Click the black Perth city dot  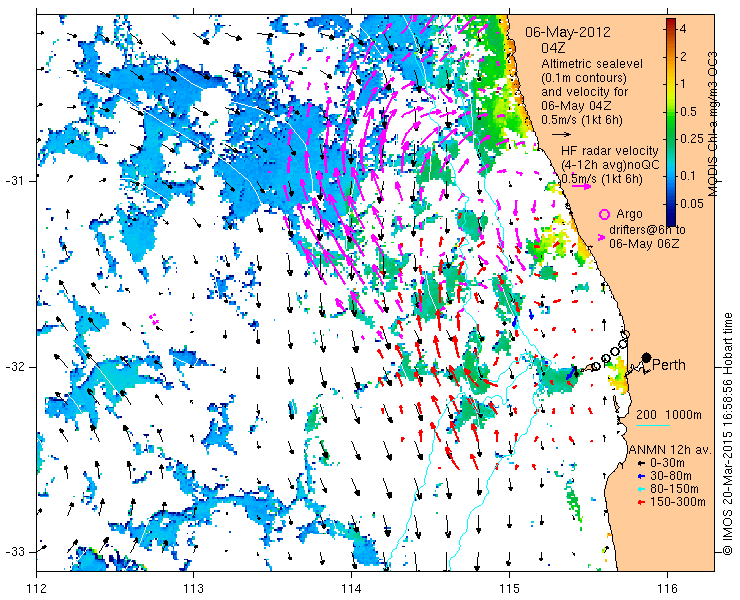(x=647, y=358)
